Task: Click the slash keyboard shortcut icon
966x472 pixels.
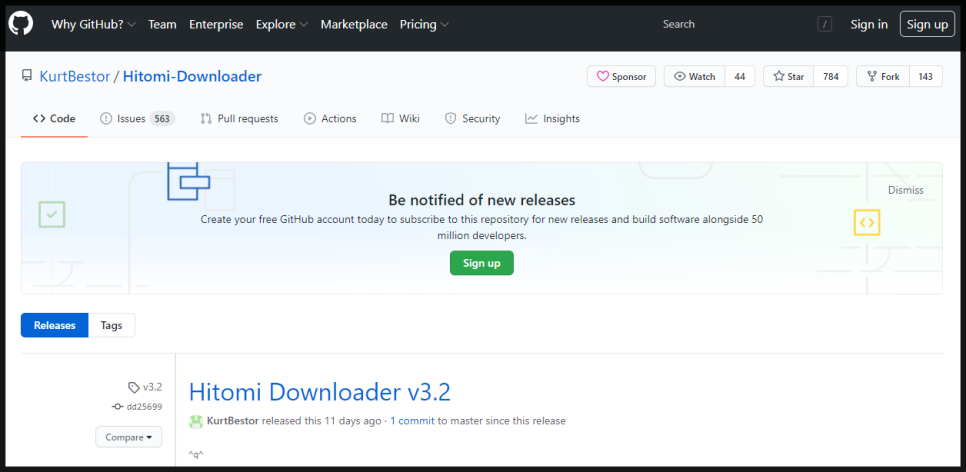Action: 824,25
